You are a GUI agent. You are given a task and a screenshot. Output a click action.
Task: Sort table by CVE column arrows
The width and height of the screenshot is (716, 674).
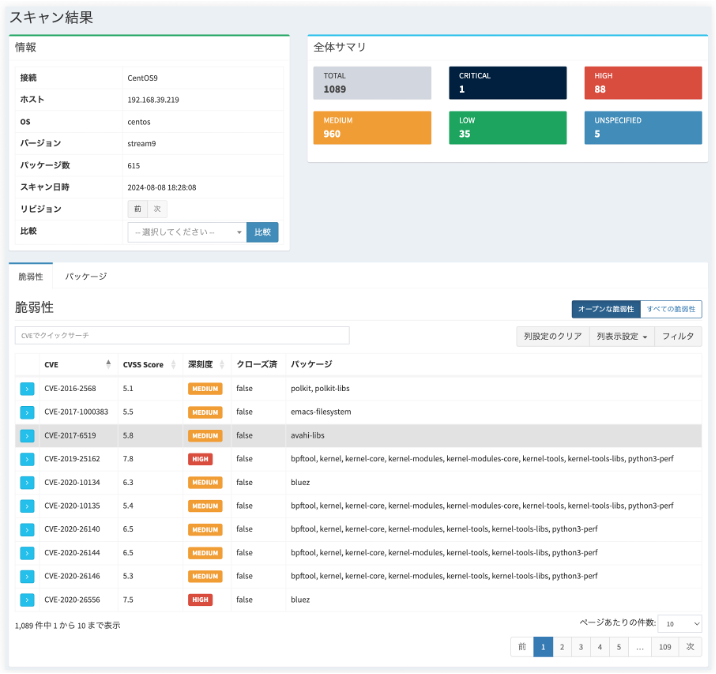[108, 364]
